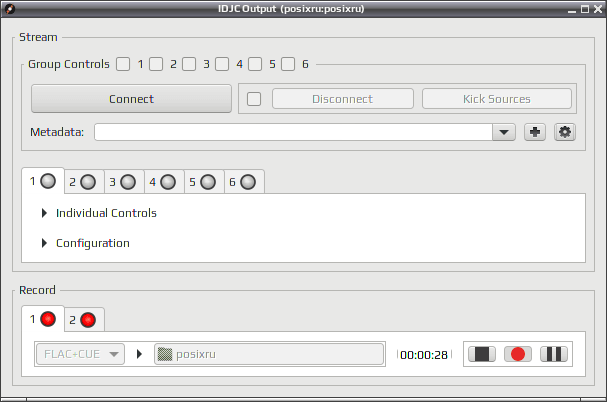Click the pause recording button

(554, 354)
